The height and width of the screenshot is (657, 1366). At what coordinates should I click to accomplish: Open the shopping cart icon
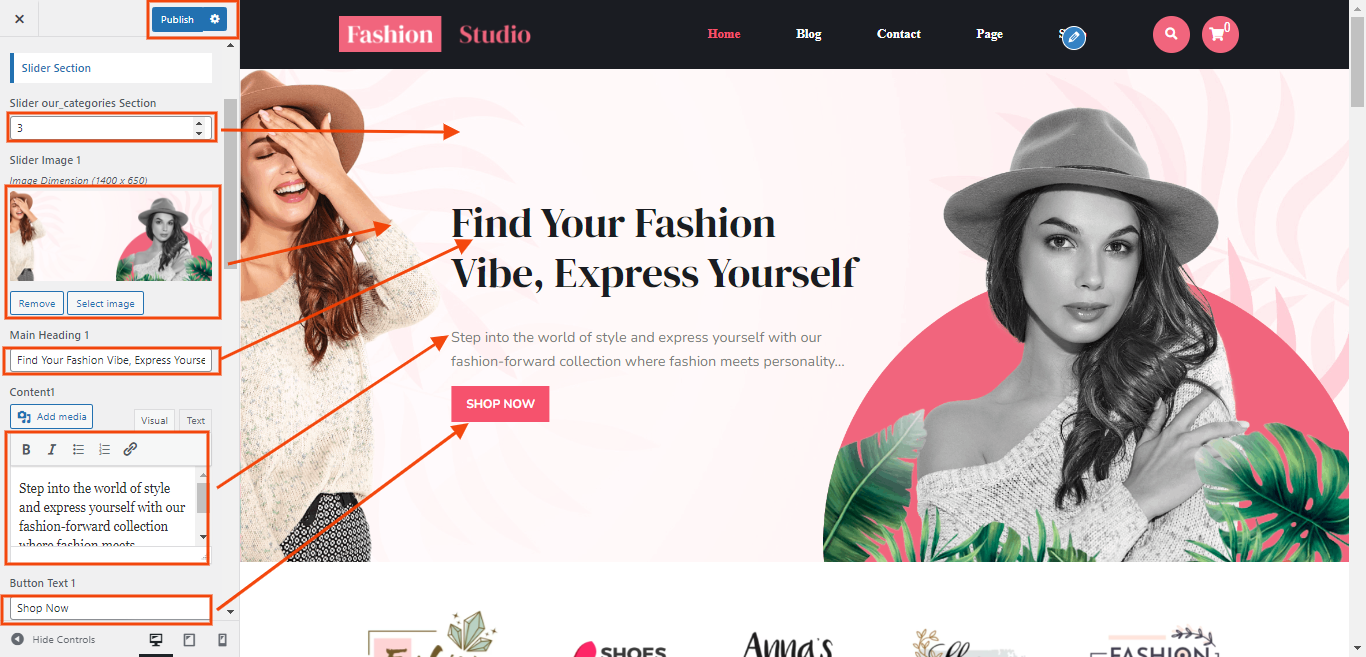click(1220, 34)
